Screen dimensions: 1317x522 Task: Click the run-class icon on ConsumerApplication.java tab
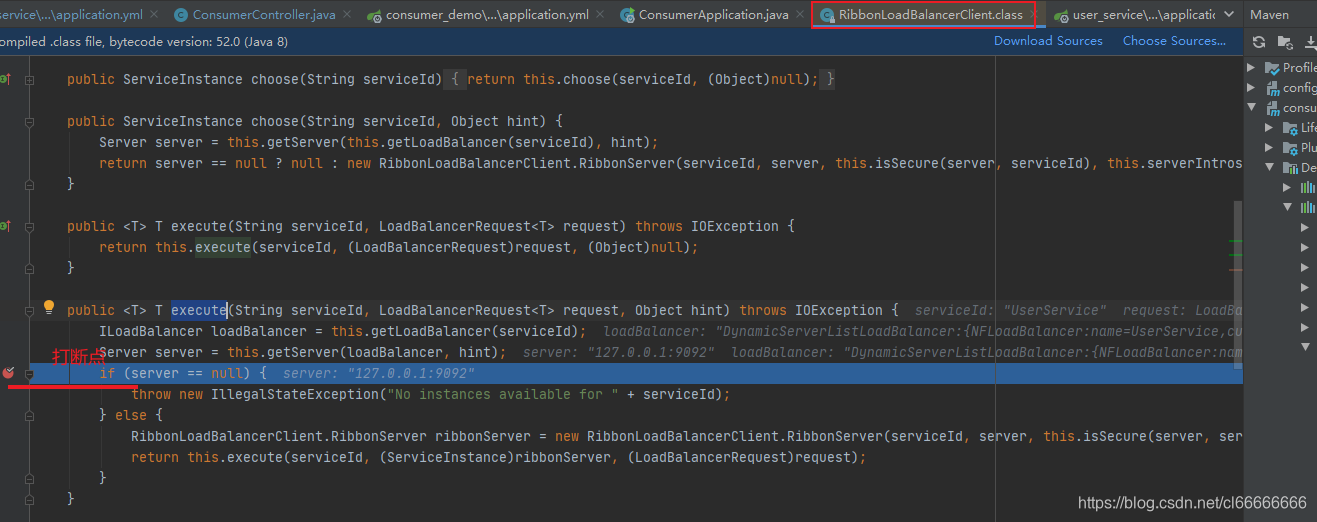pyautogui.click(x=627, y=15)
